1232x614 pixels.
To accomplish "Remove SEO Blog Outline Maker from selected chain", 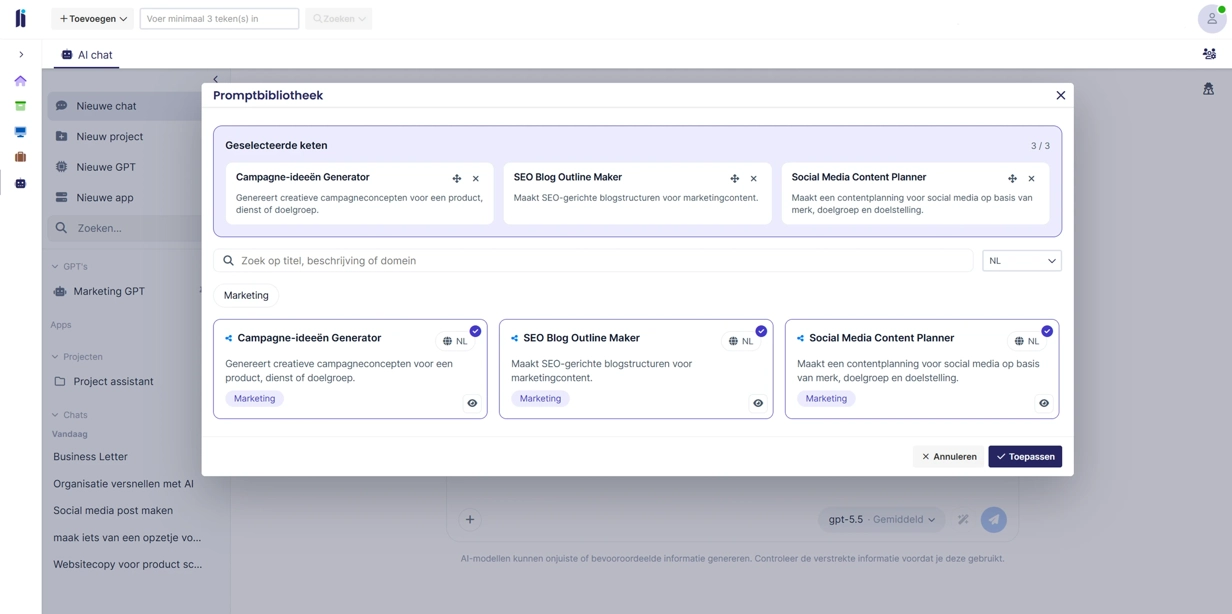I will tap(754, 179).
